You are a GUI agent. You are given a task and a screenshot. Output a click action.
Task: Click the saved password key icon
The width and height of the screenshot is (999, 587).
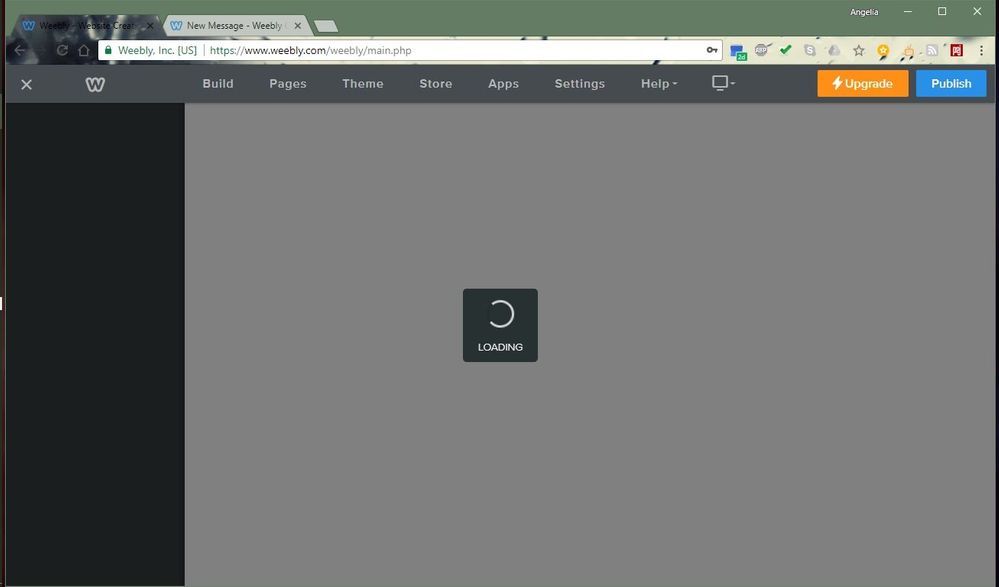[712, 50]
